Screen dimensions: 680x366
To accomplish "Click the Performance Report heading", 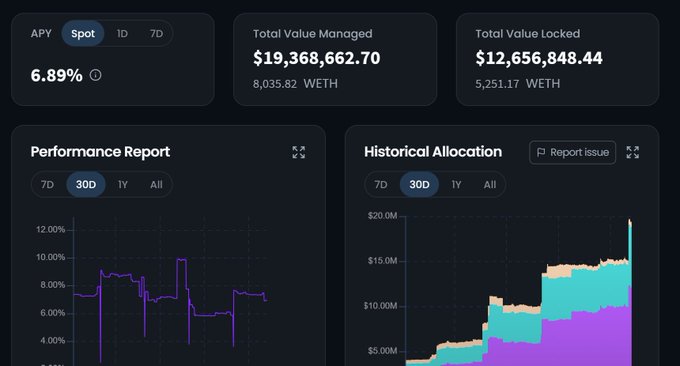I will pos(100,152).
